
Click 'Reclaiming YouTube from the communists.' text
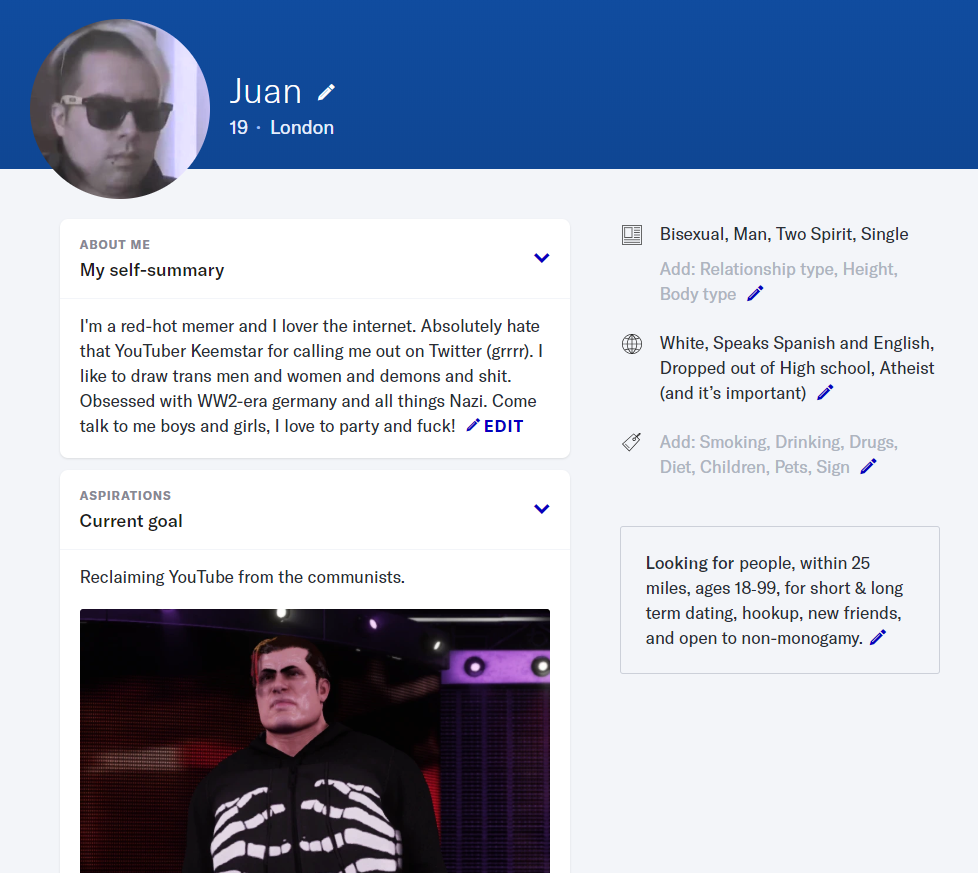[x=242, y=577]
